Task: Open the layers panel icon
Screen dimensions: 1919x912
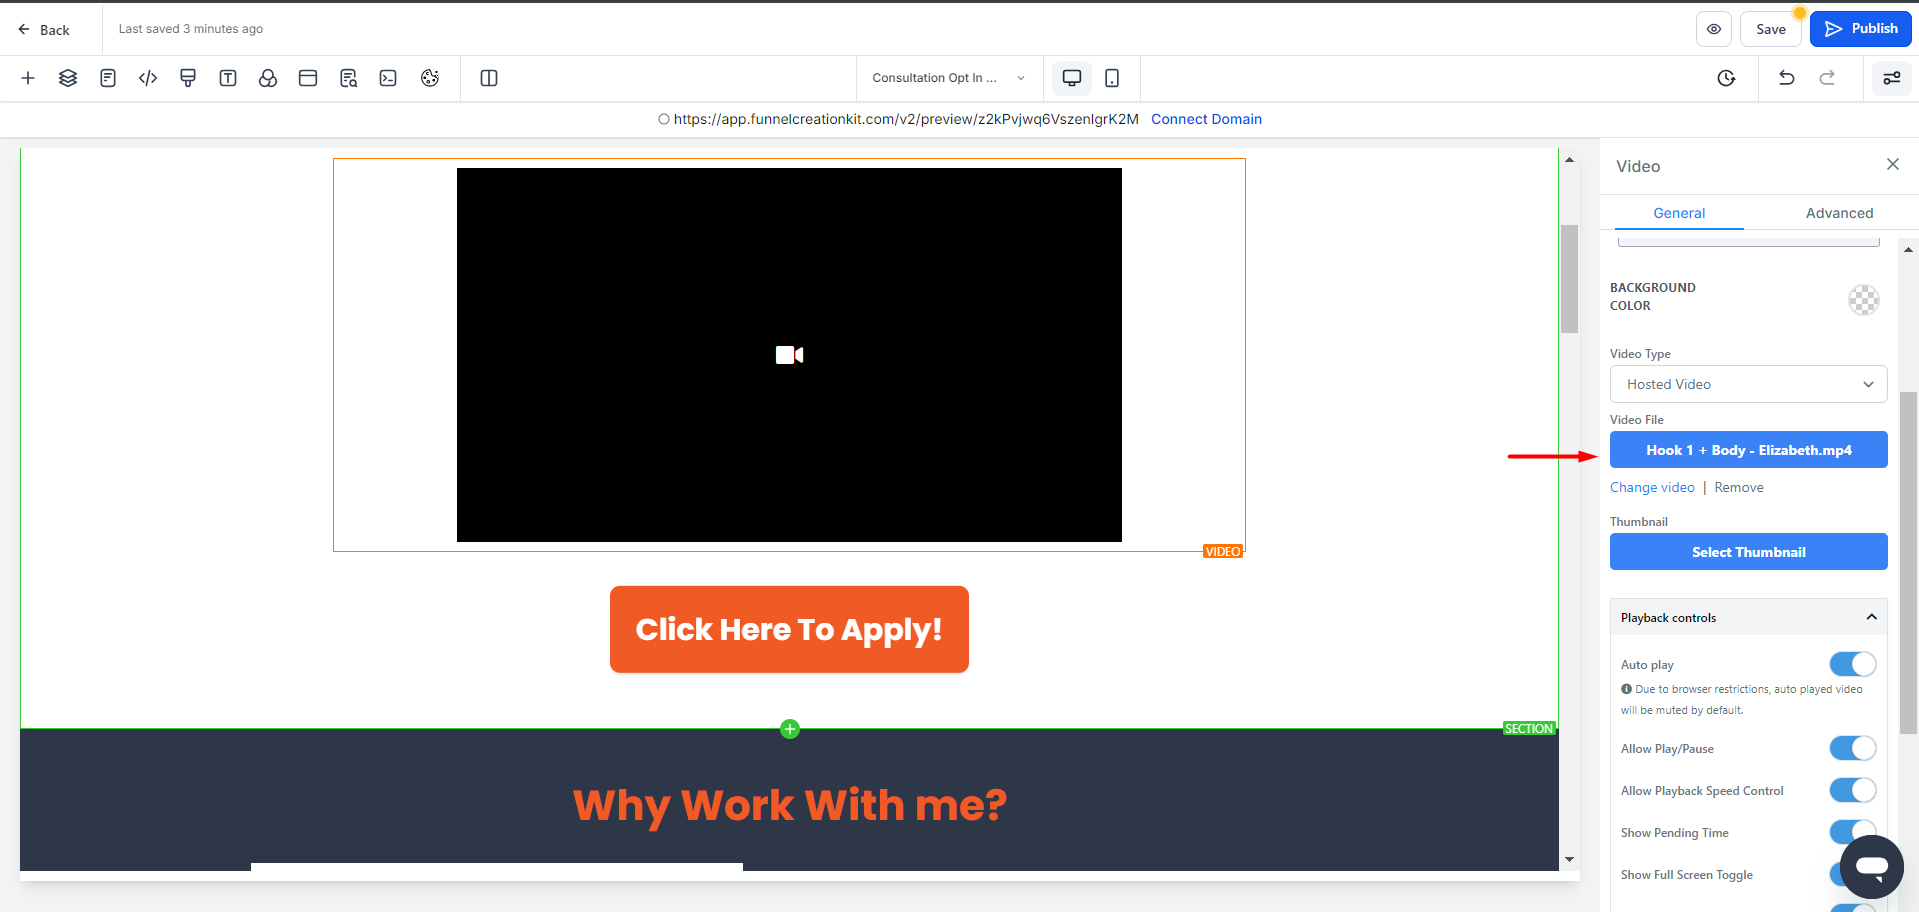Action: 68,78
